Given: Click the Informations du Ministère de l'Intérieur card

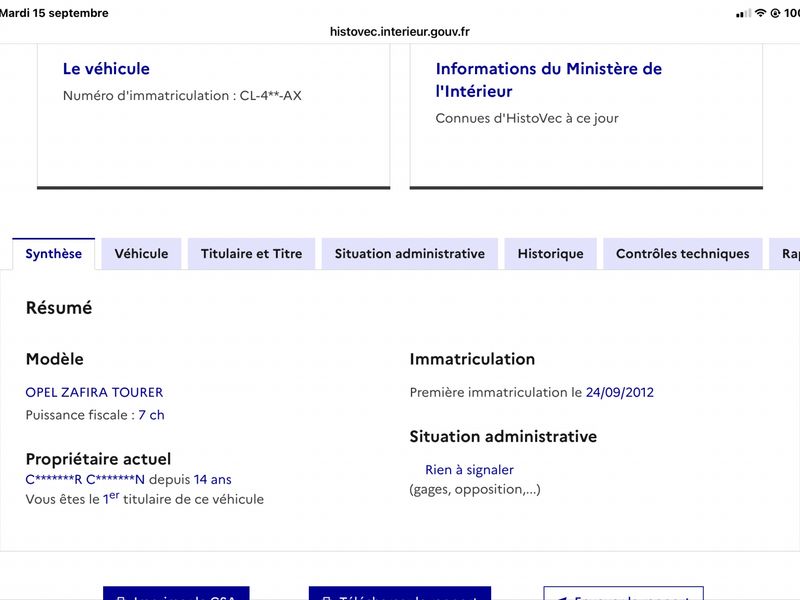Looking at the screenshot, I should coord(586,116).
